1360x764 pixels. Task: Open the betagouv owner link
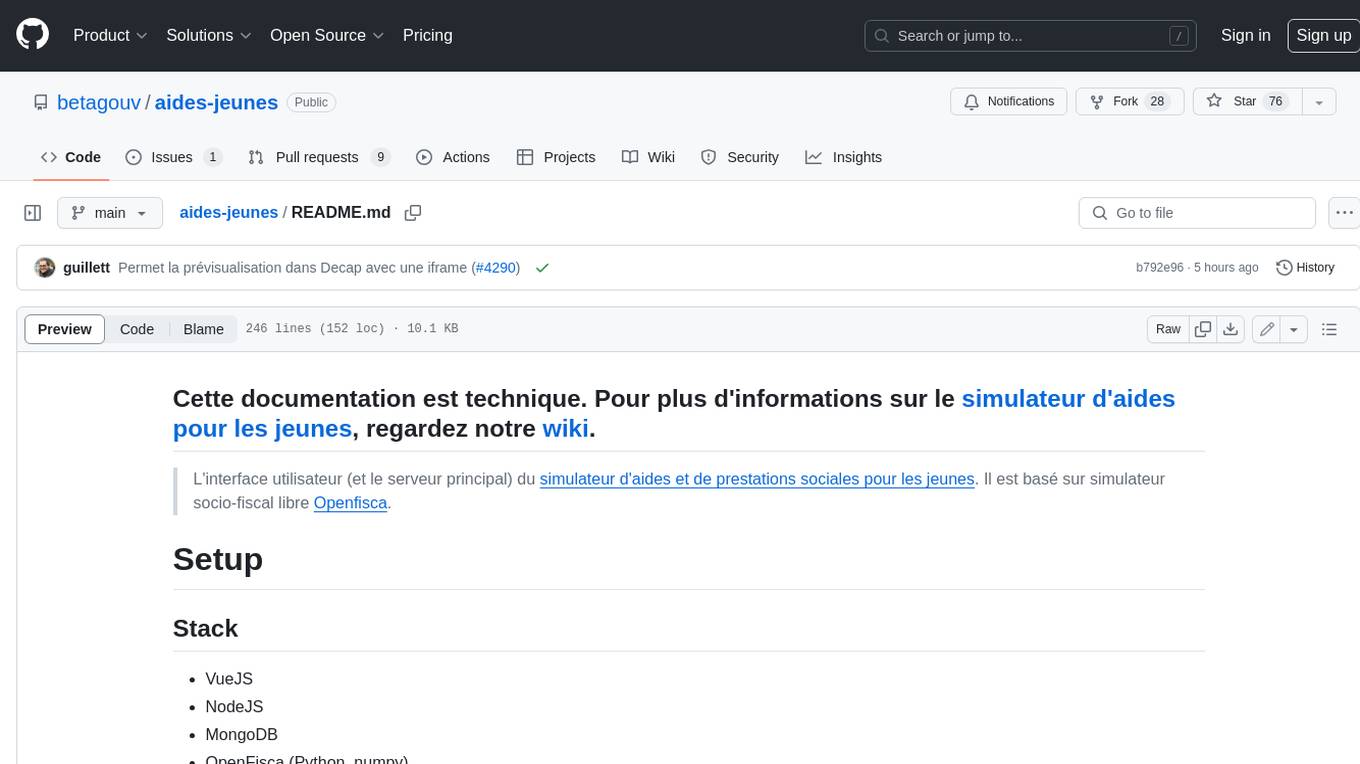point(99,102)
